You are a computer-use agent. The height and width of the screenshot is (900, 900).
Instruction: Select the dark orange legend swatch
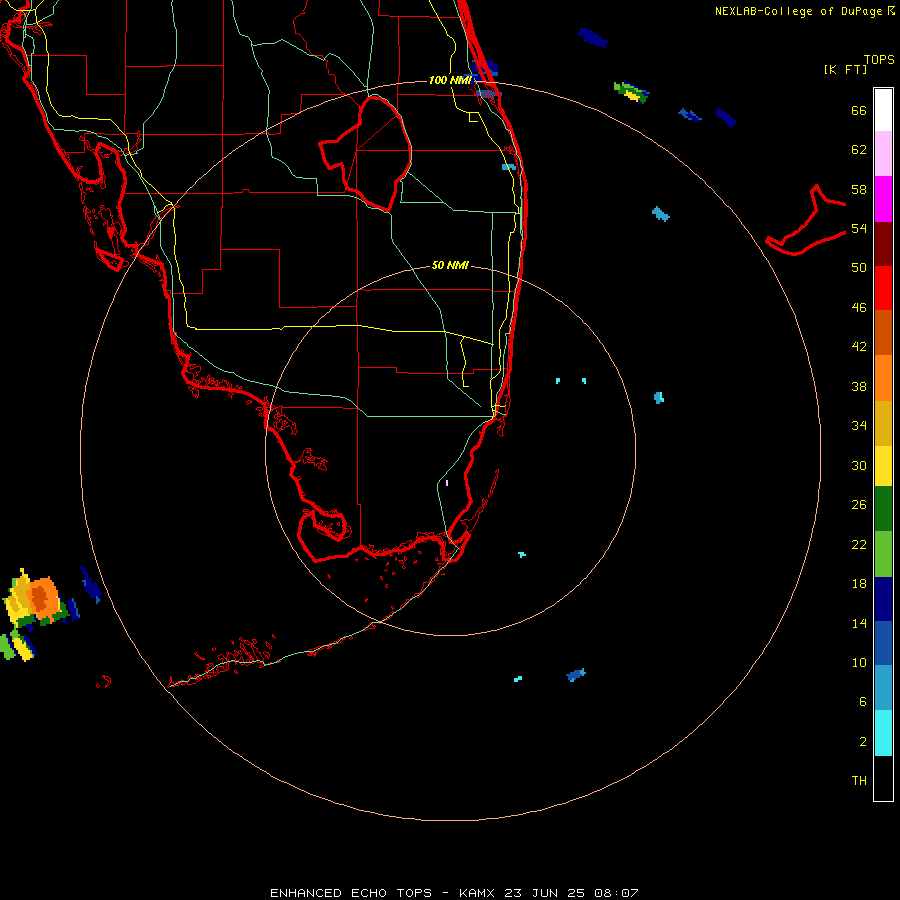click(x=883, y=332)
